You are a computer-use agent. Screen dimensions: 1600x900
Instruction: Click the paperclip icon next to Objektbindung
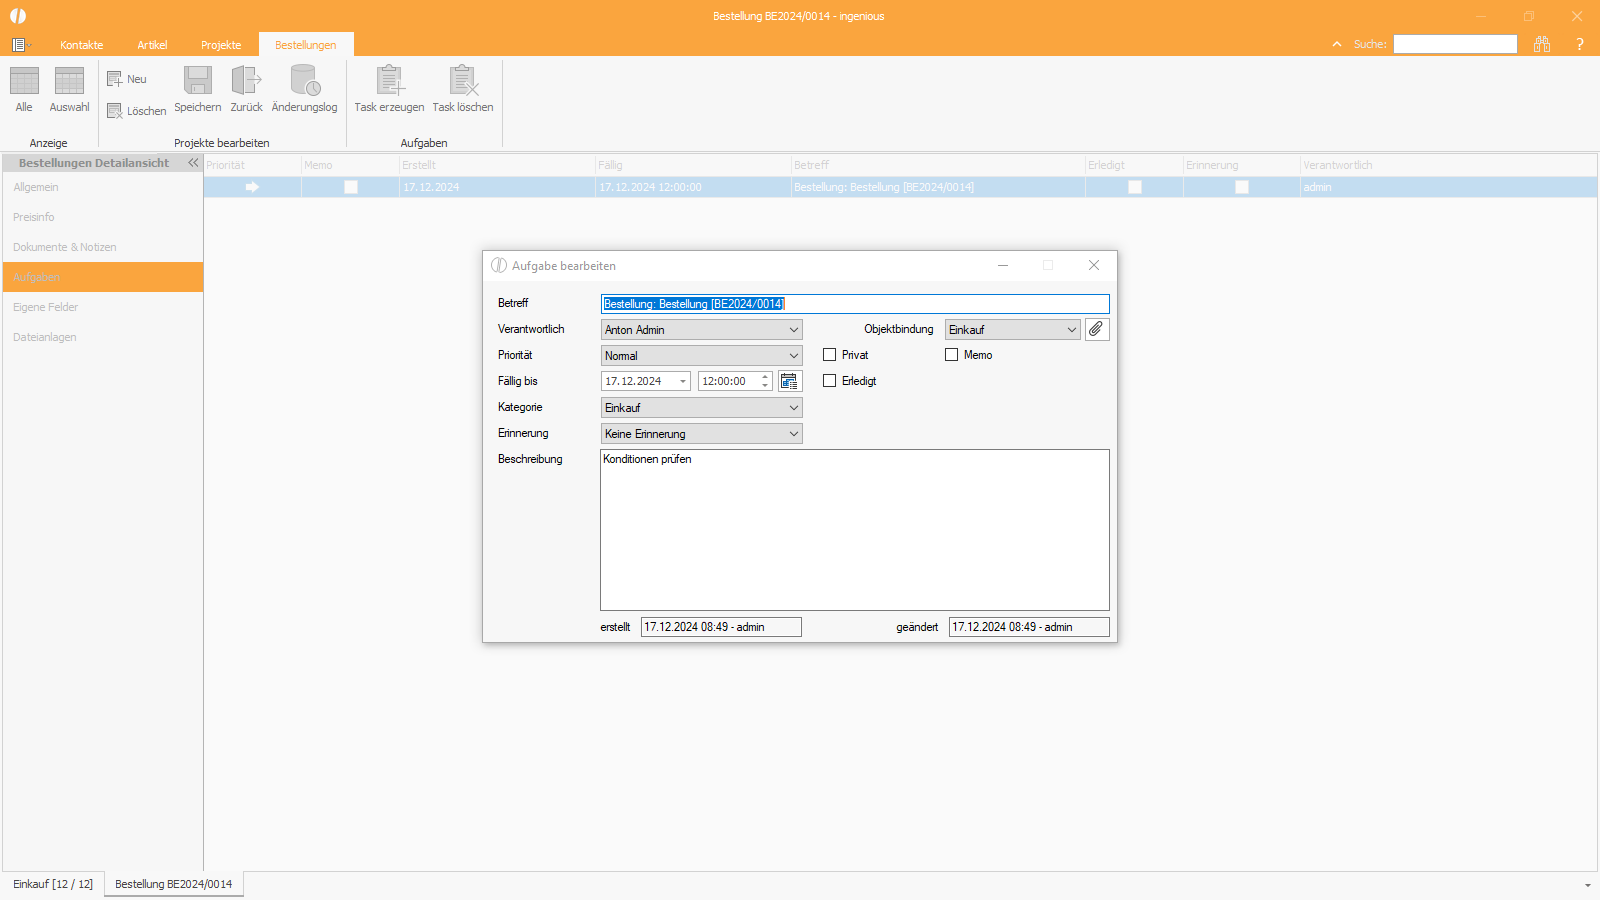click(1097, 329)
